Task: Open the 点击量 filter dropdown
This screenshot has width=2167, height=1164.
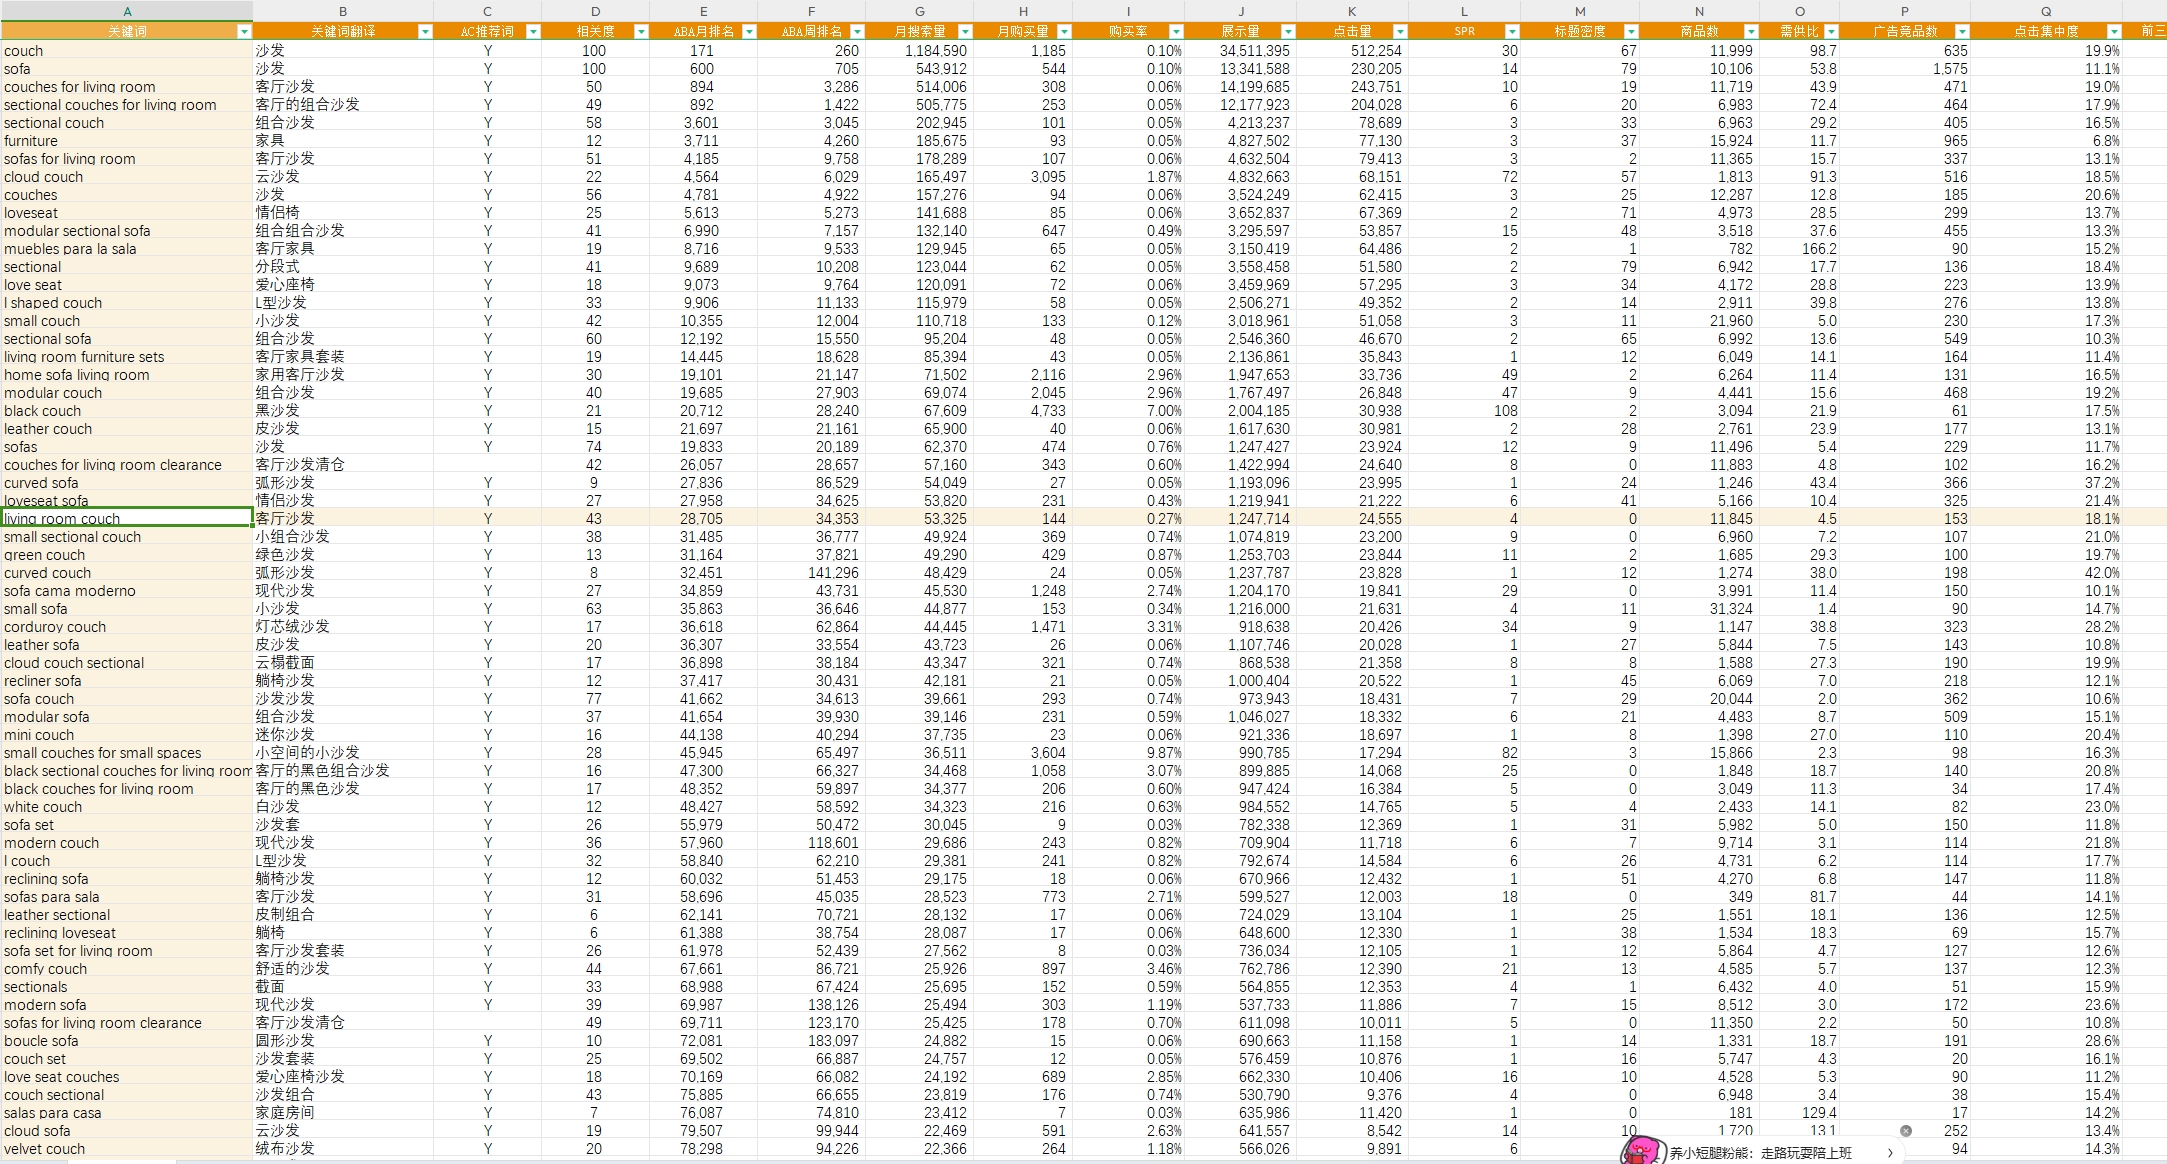Action: (1400, 32)
